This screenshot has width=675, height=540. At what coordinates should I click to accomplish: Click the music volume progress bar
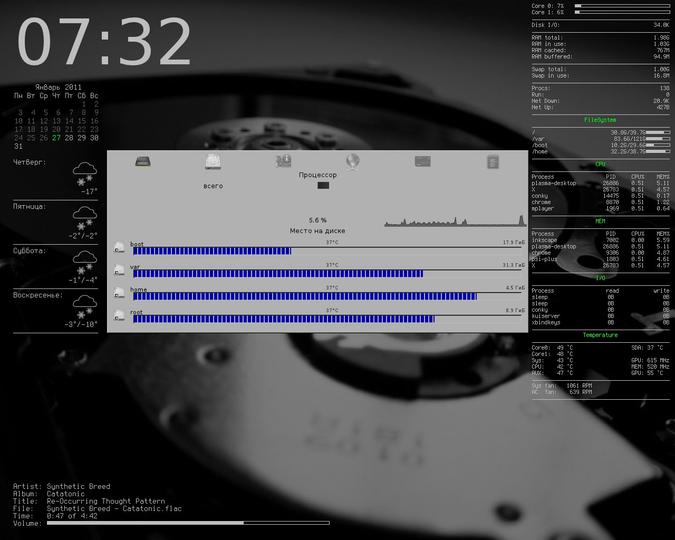click(188, 523)
